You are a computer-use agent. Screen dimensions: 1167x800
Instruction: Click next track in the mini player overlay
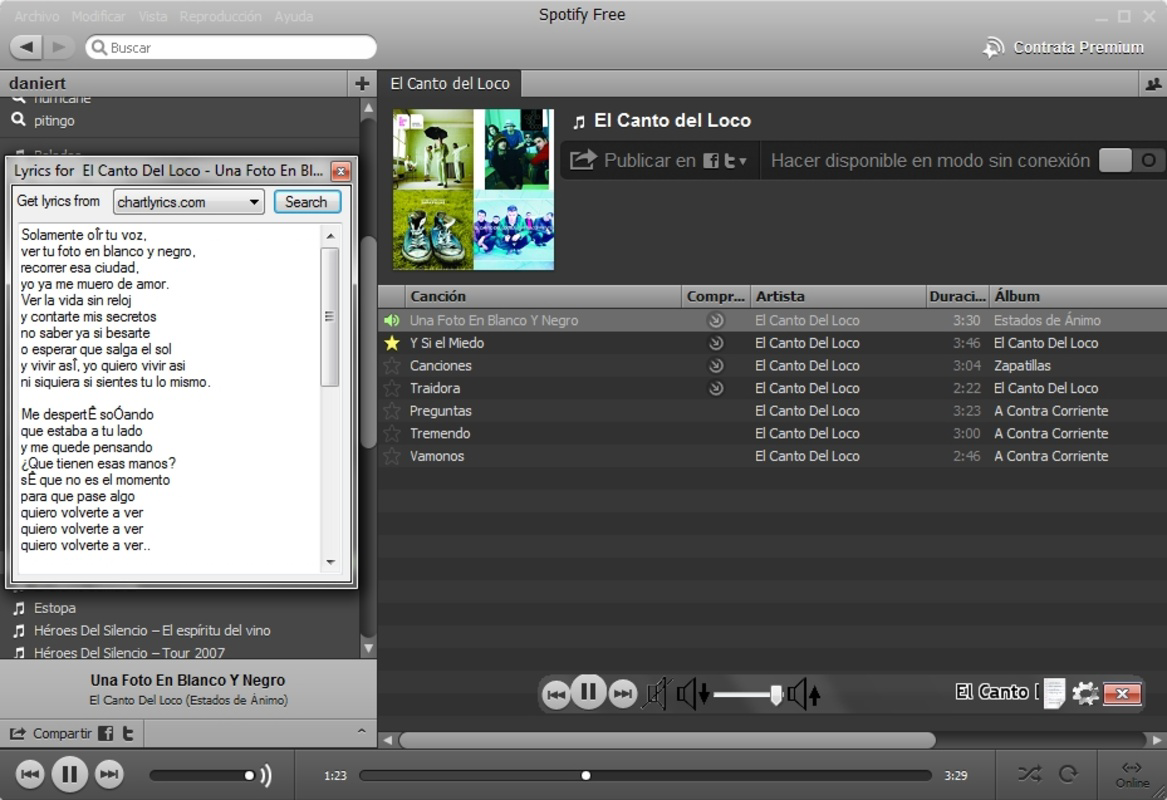click(x=622, y=694)
